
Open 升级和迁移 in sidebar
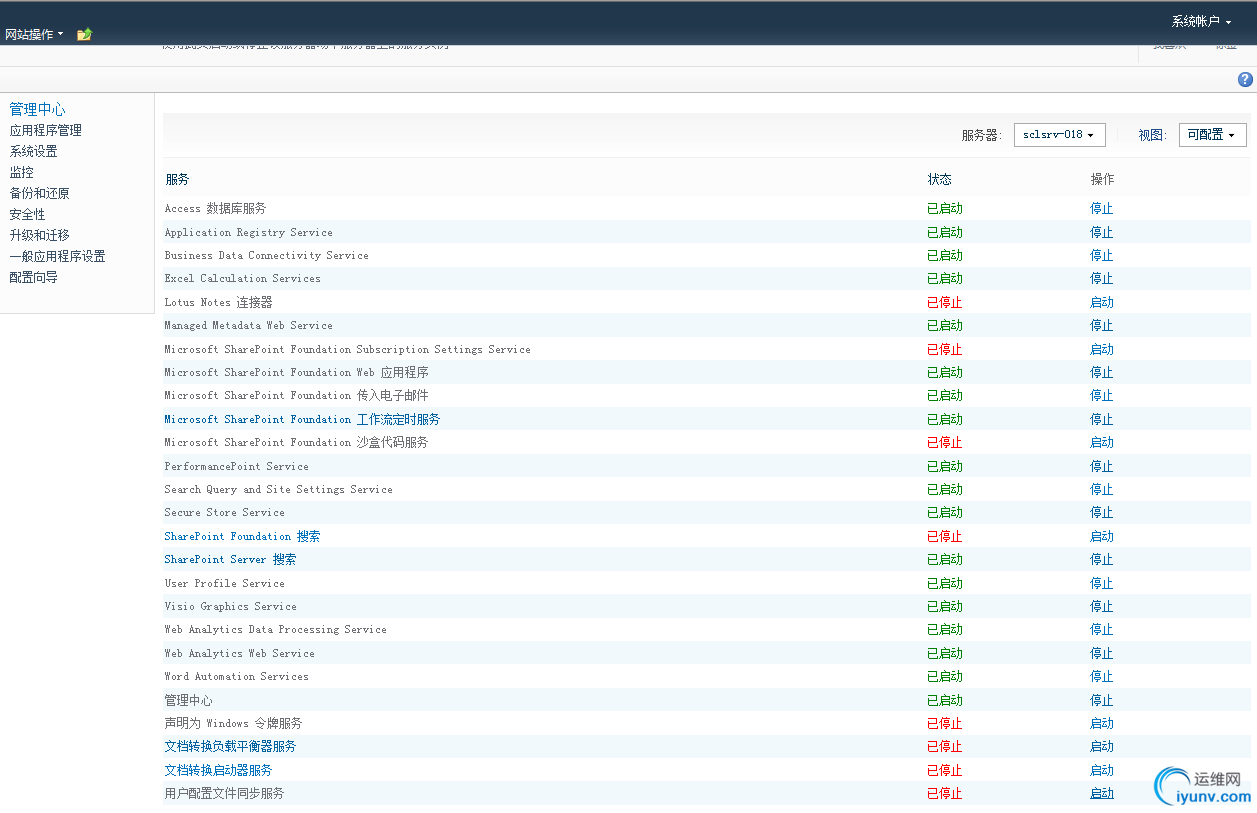point(40,235)
